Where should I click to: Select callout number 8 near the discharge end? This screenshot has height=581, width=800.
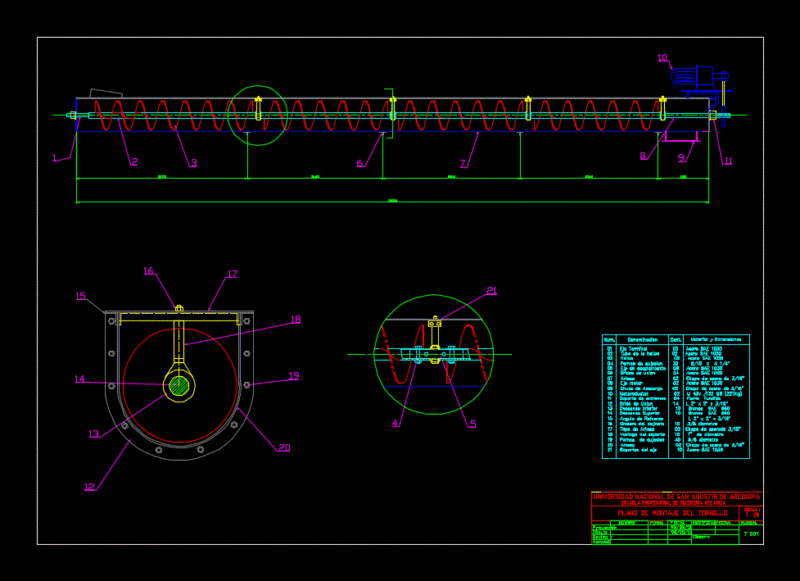pos(643,156)
